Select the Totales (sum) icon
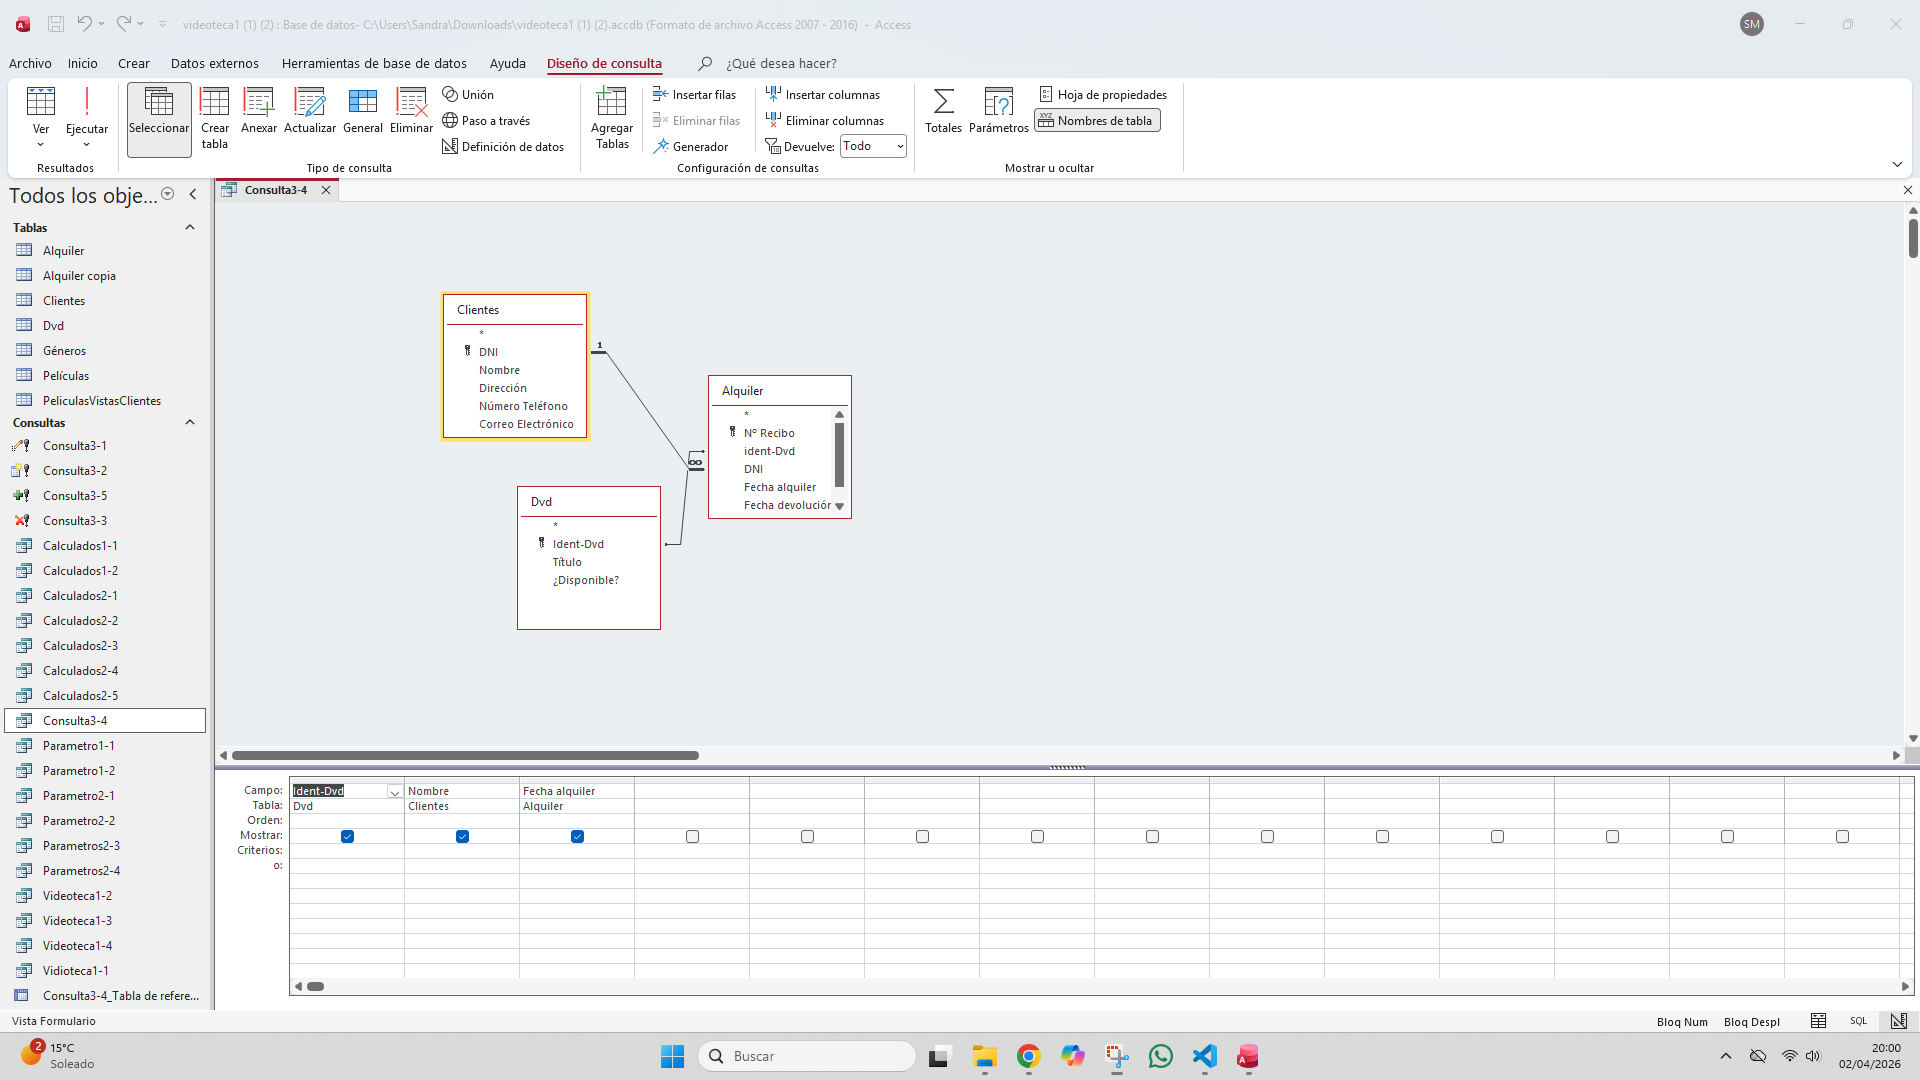Screen dimensions: 1920x1080 pos(943,110)
